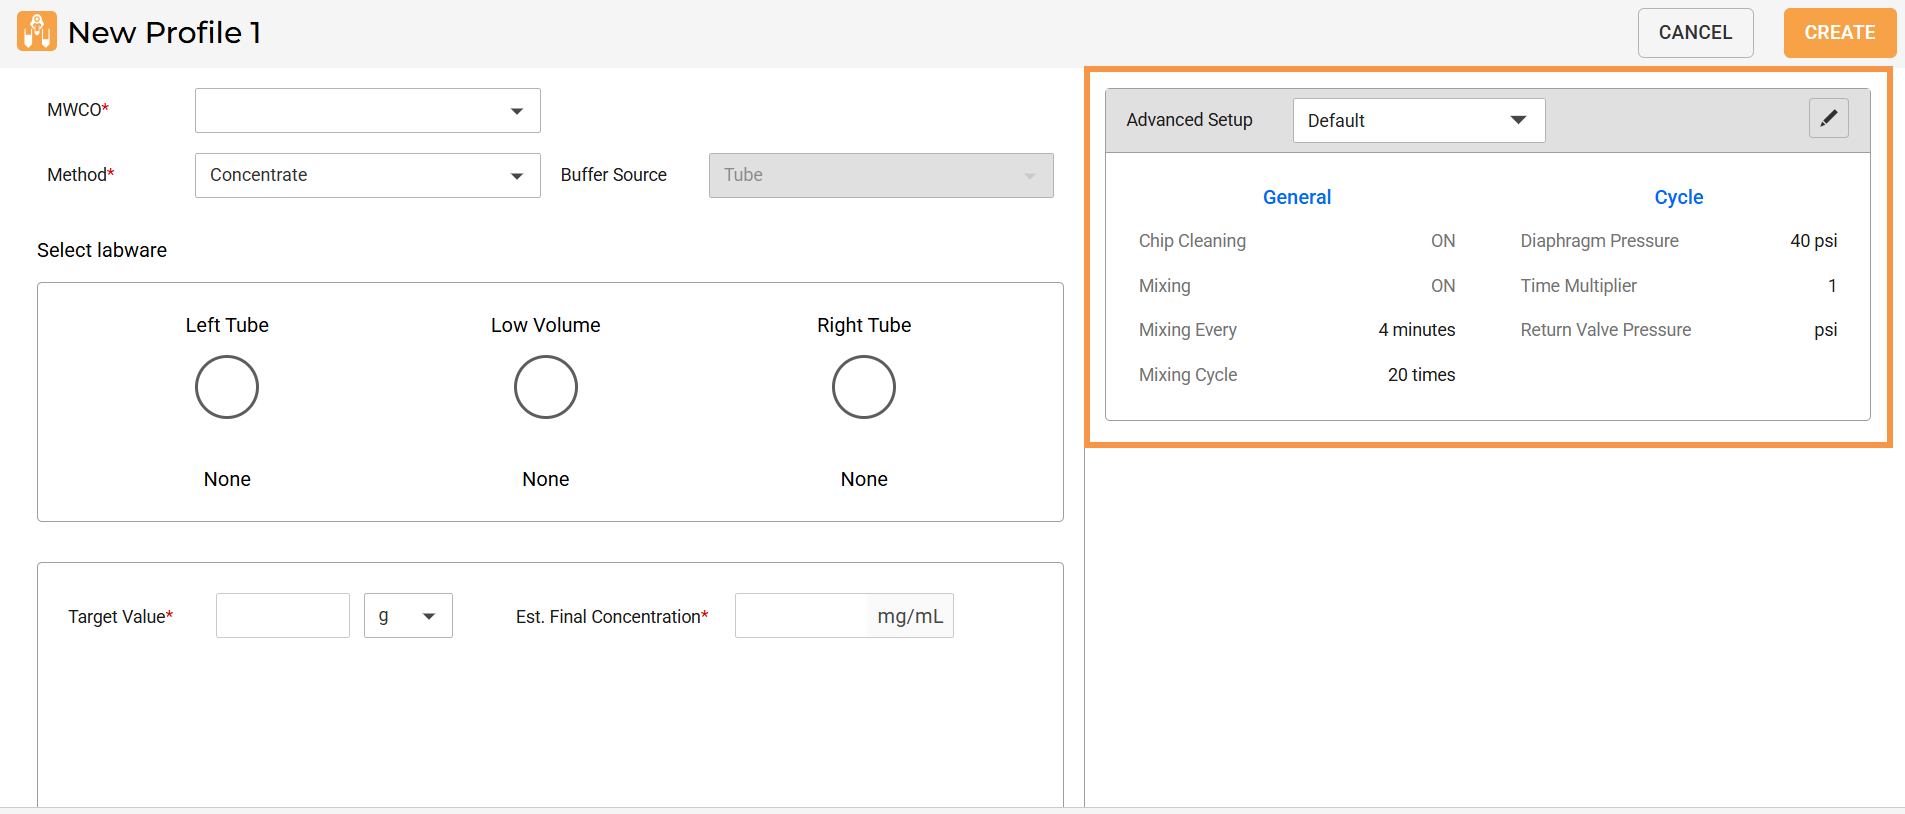Open the Target Value unit dropdown
1905x814 pixels.
click(x=408, y=616)
